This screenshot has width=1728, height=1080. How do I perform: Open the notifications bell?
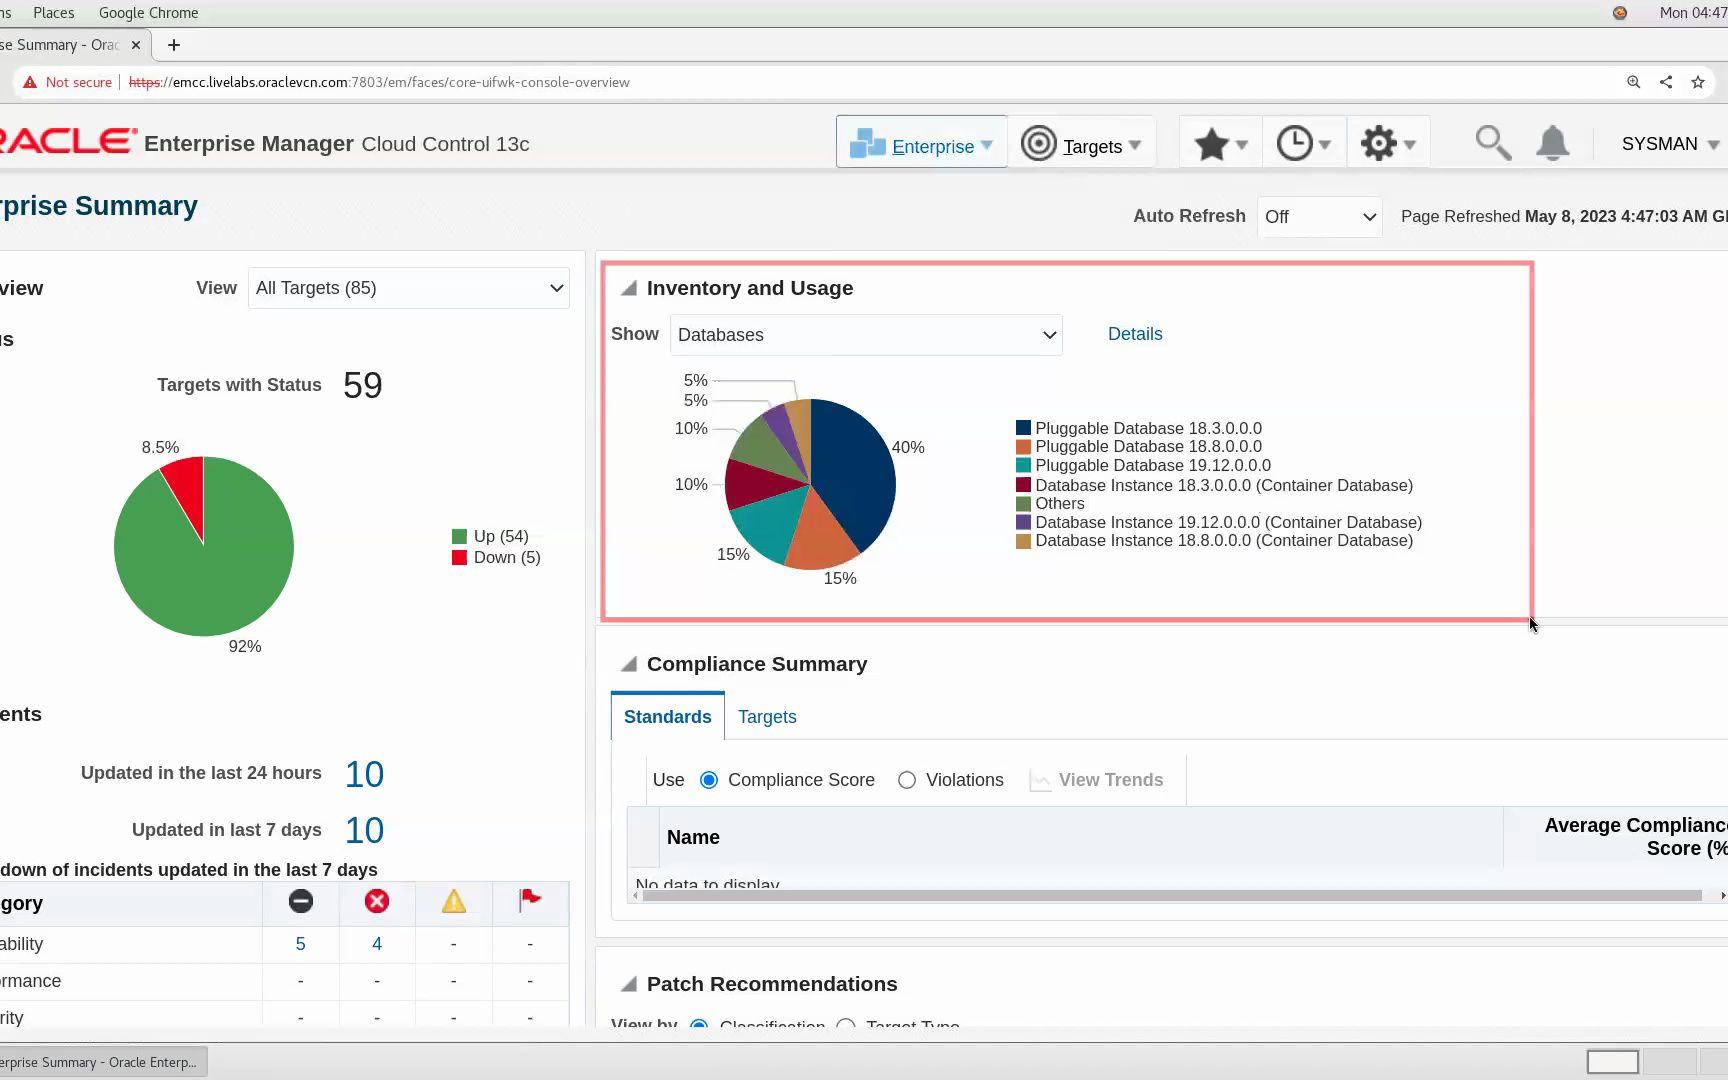pos(1552,143)
